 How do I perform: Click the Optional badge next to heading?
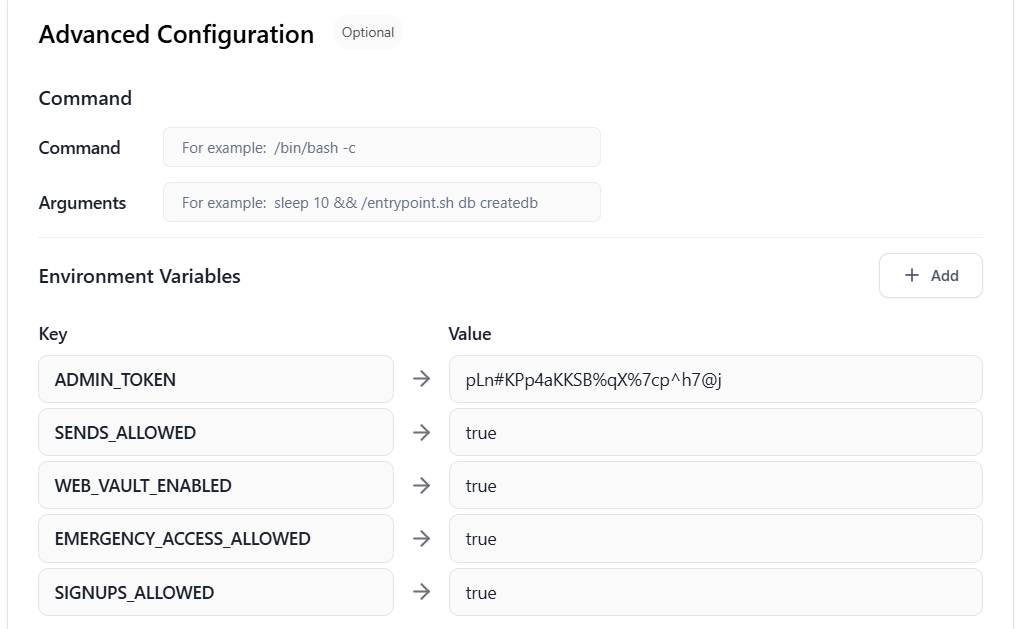coord(368,32)
